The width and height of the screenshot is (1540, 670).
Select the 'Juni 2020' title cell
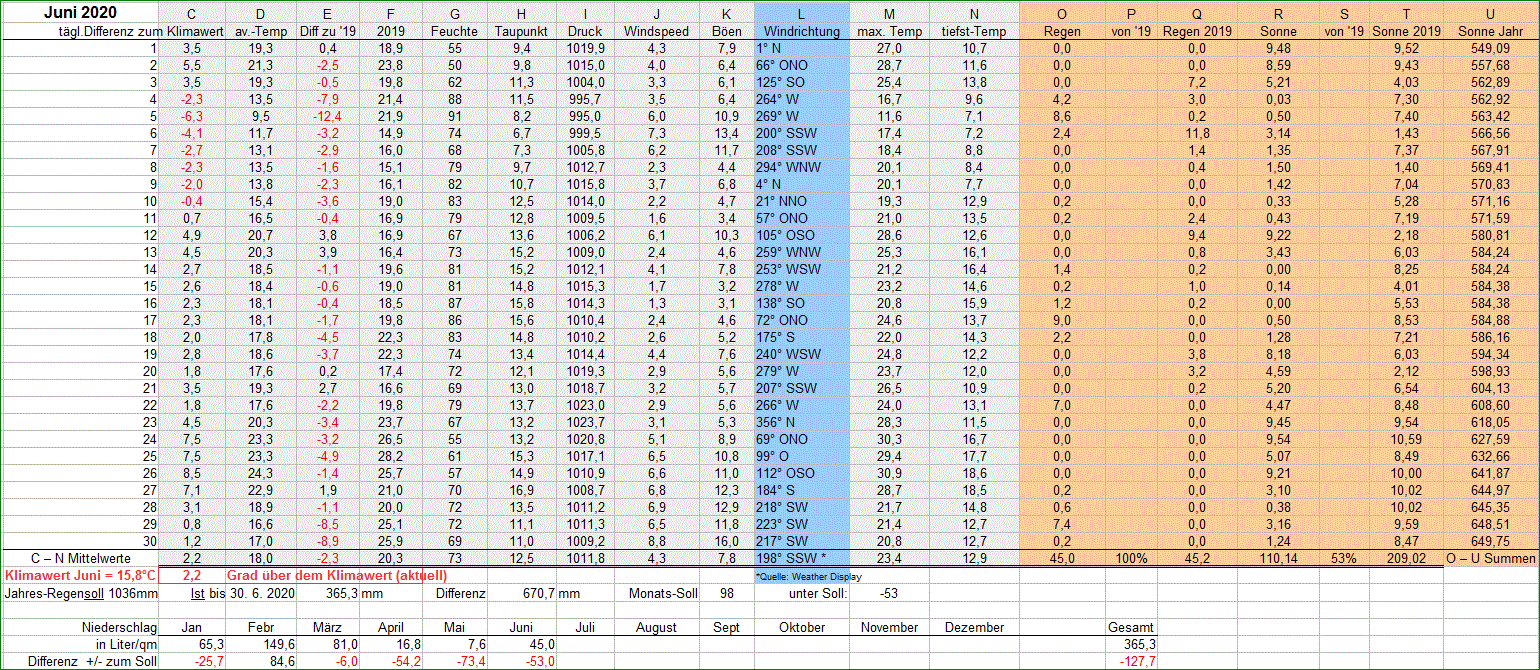point(81,13)
